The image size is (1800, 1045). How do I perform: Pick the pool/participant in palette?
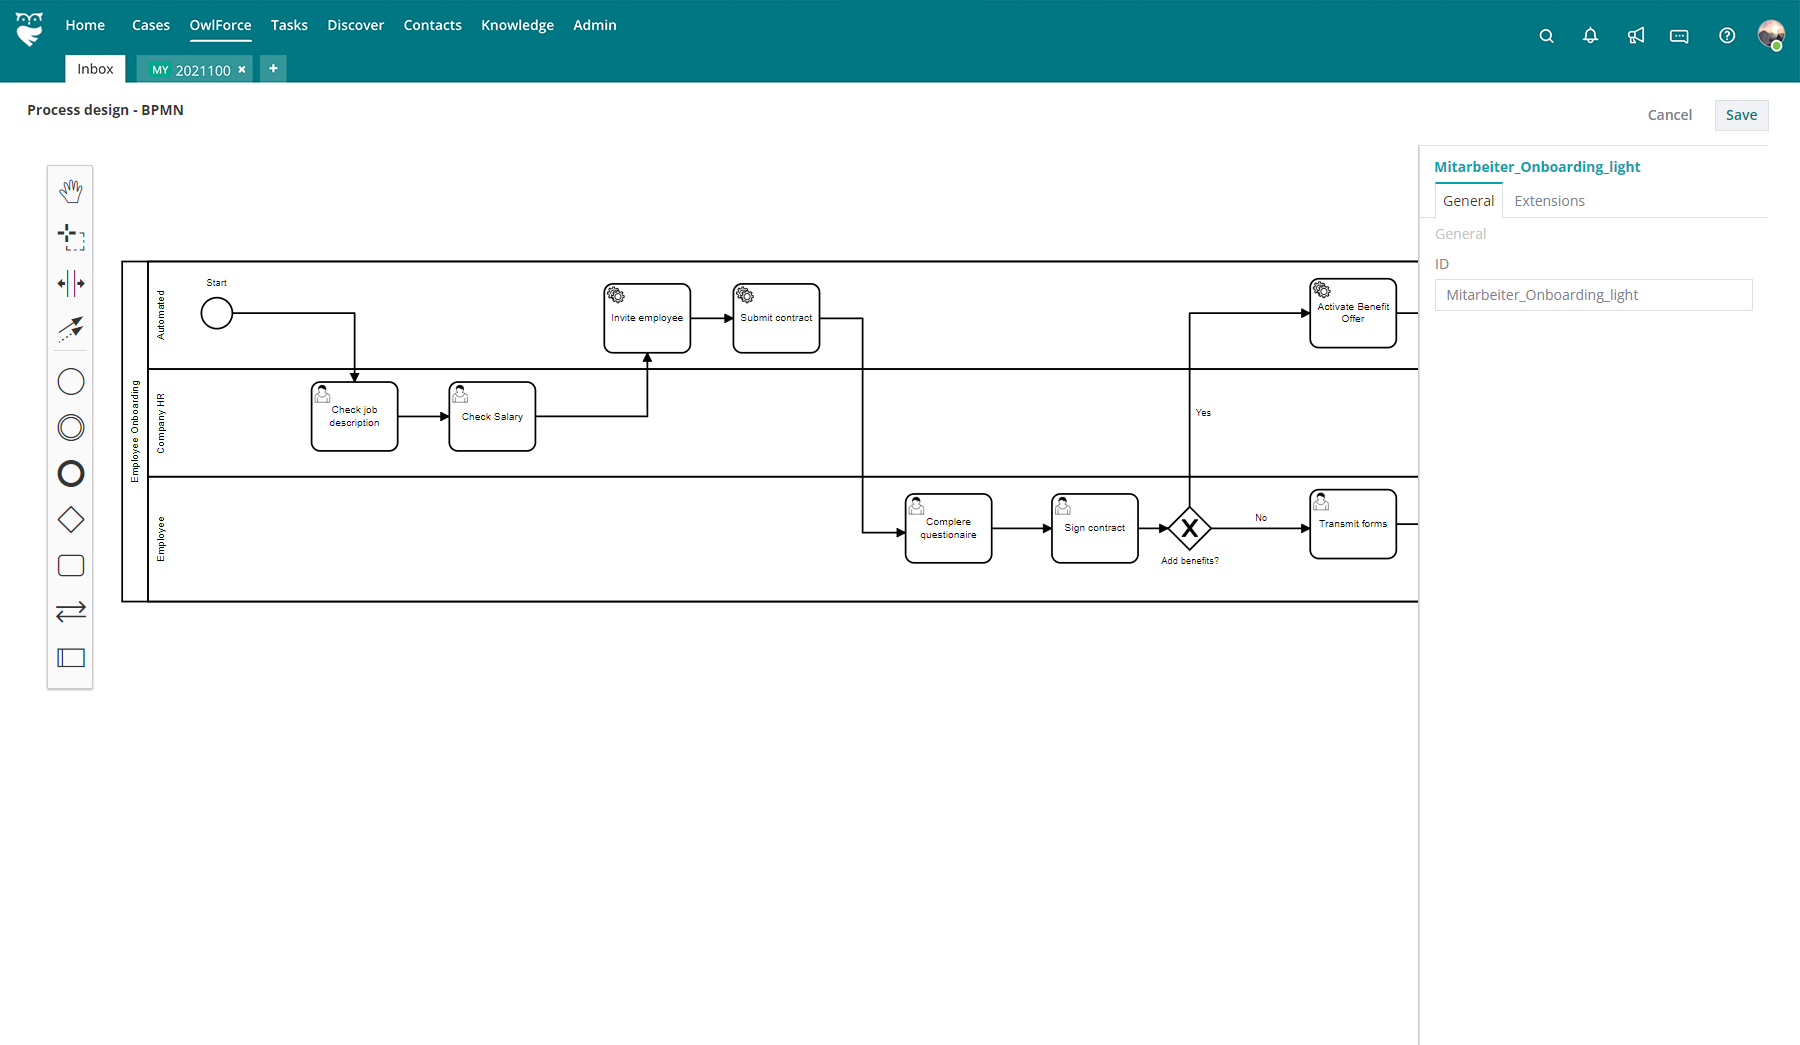70,657
